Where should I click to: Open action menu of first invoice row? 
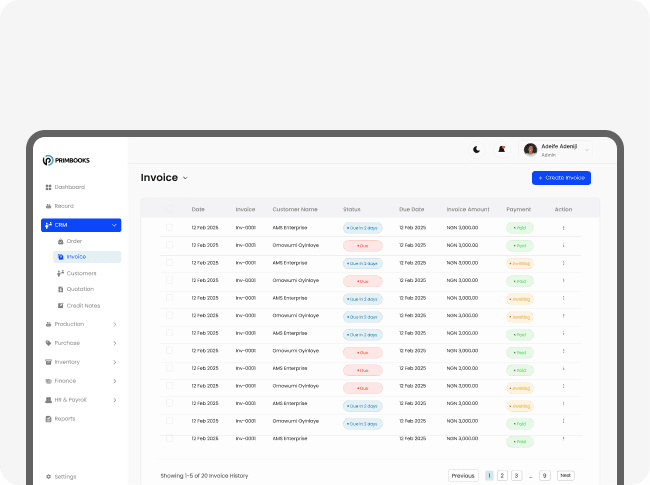[563, 228]
